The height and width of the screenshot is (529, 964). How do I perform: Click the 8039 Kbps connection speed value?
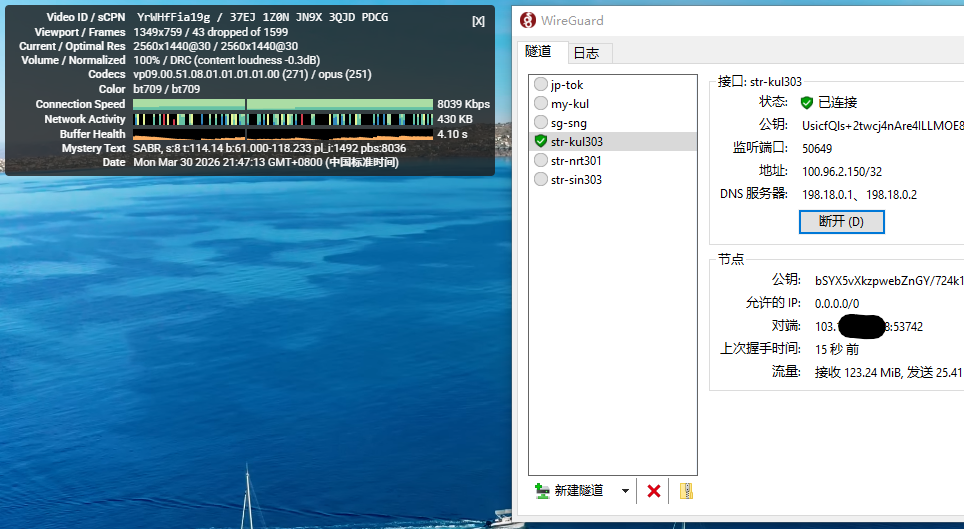464,104
